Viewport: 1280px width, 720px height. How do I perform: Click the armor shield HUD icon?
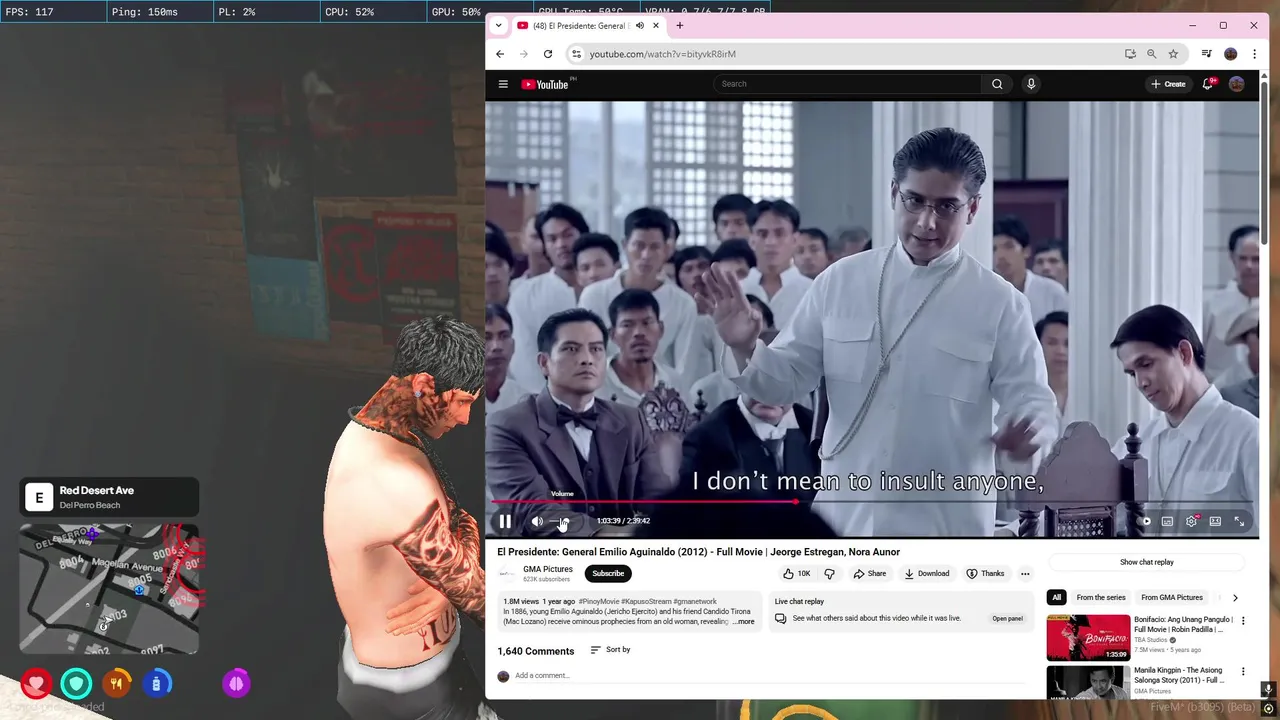(76, 684)
